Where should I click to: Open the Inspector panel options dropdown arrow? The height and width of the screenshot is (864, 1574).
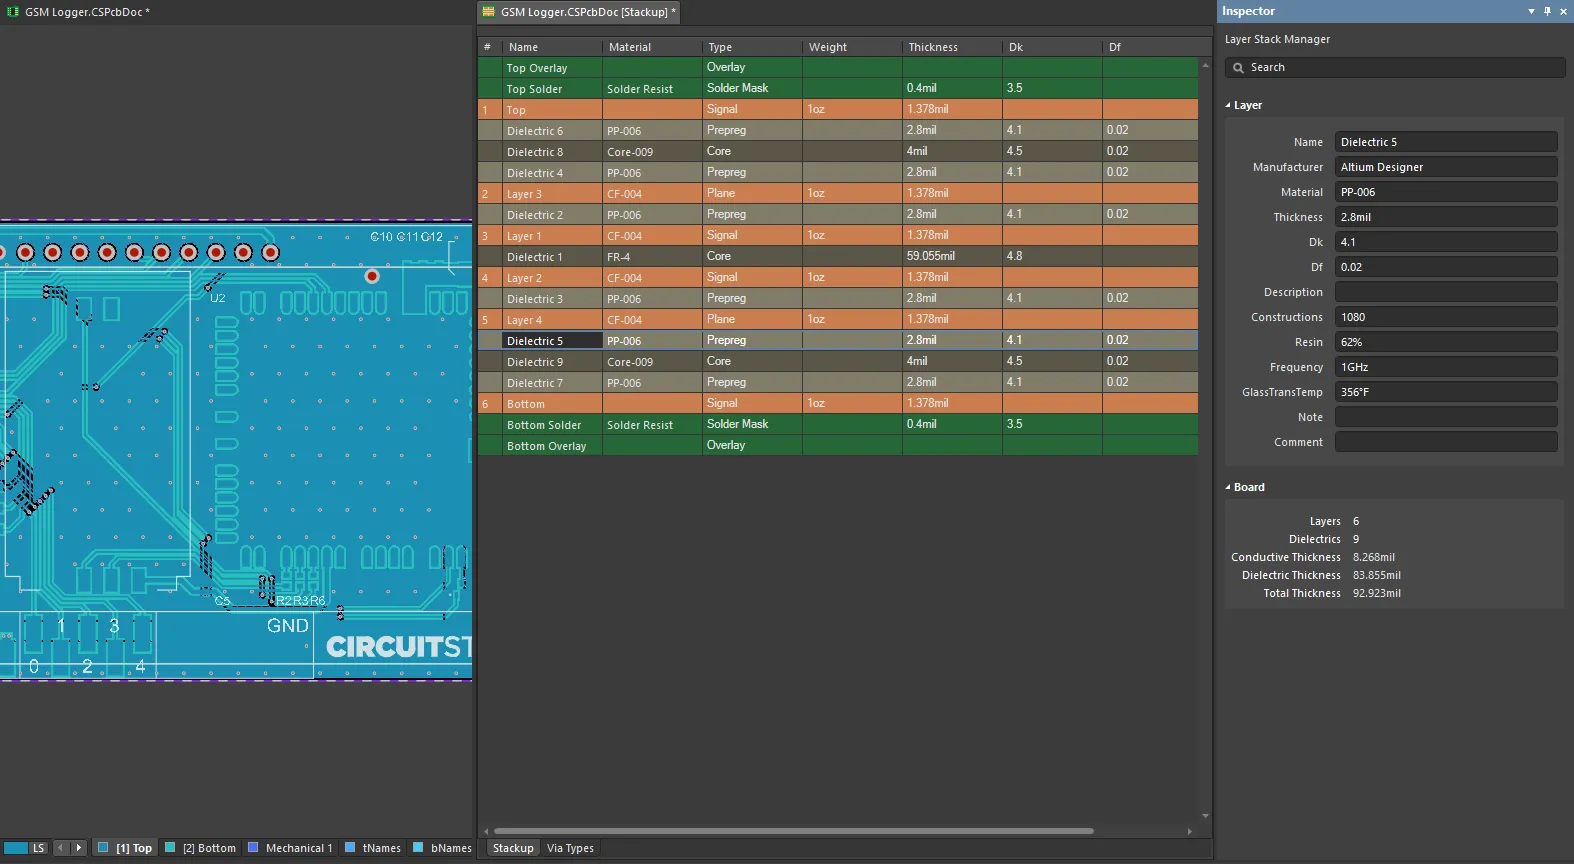[1531, 11]
